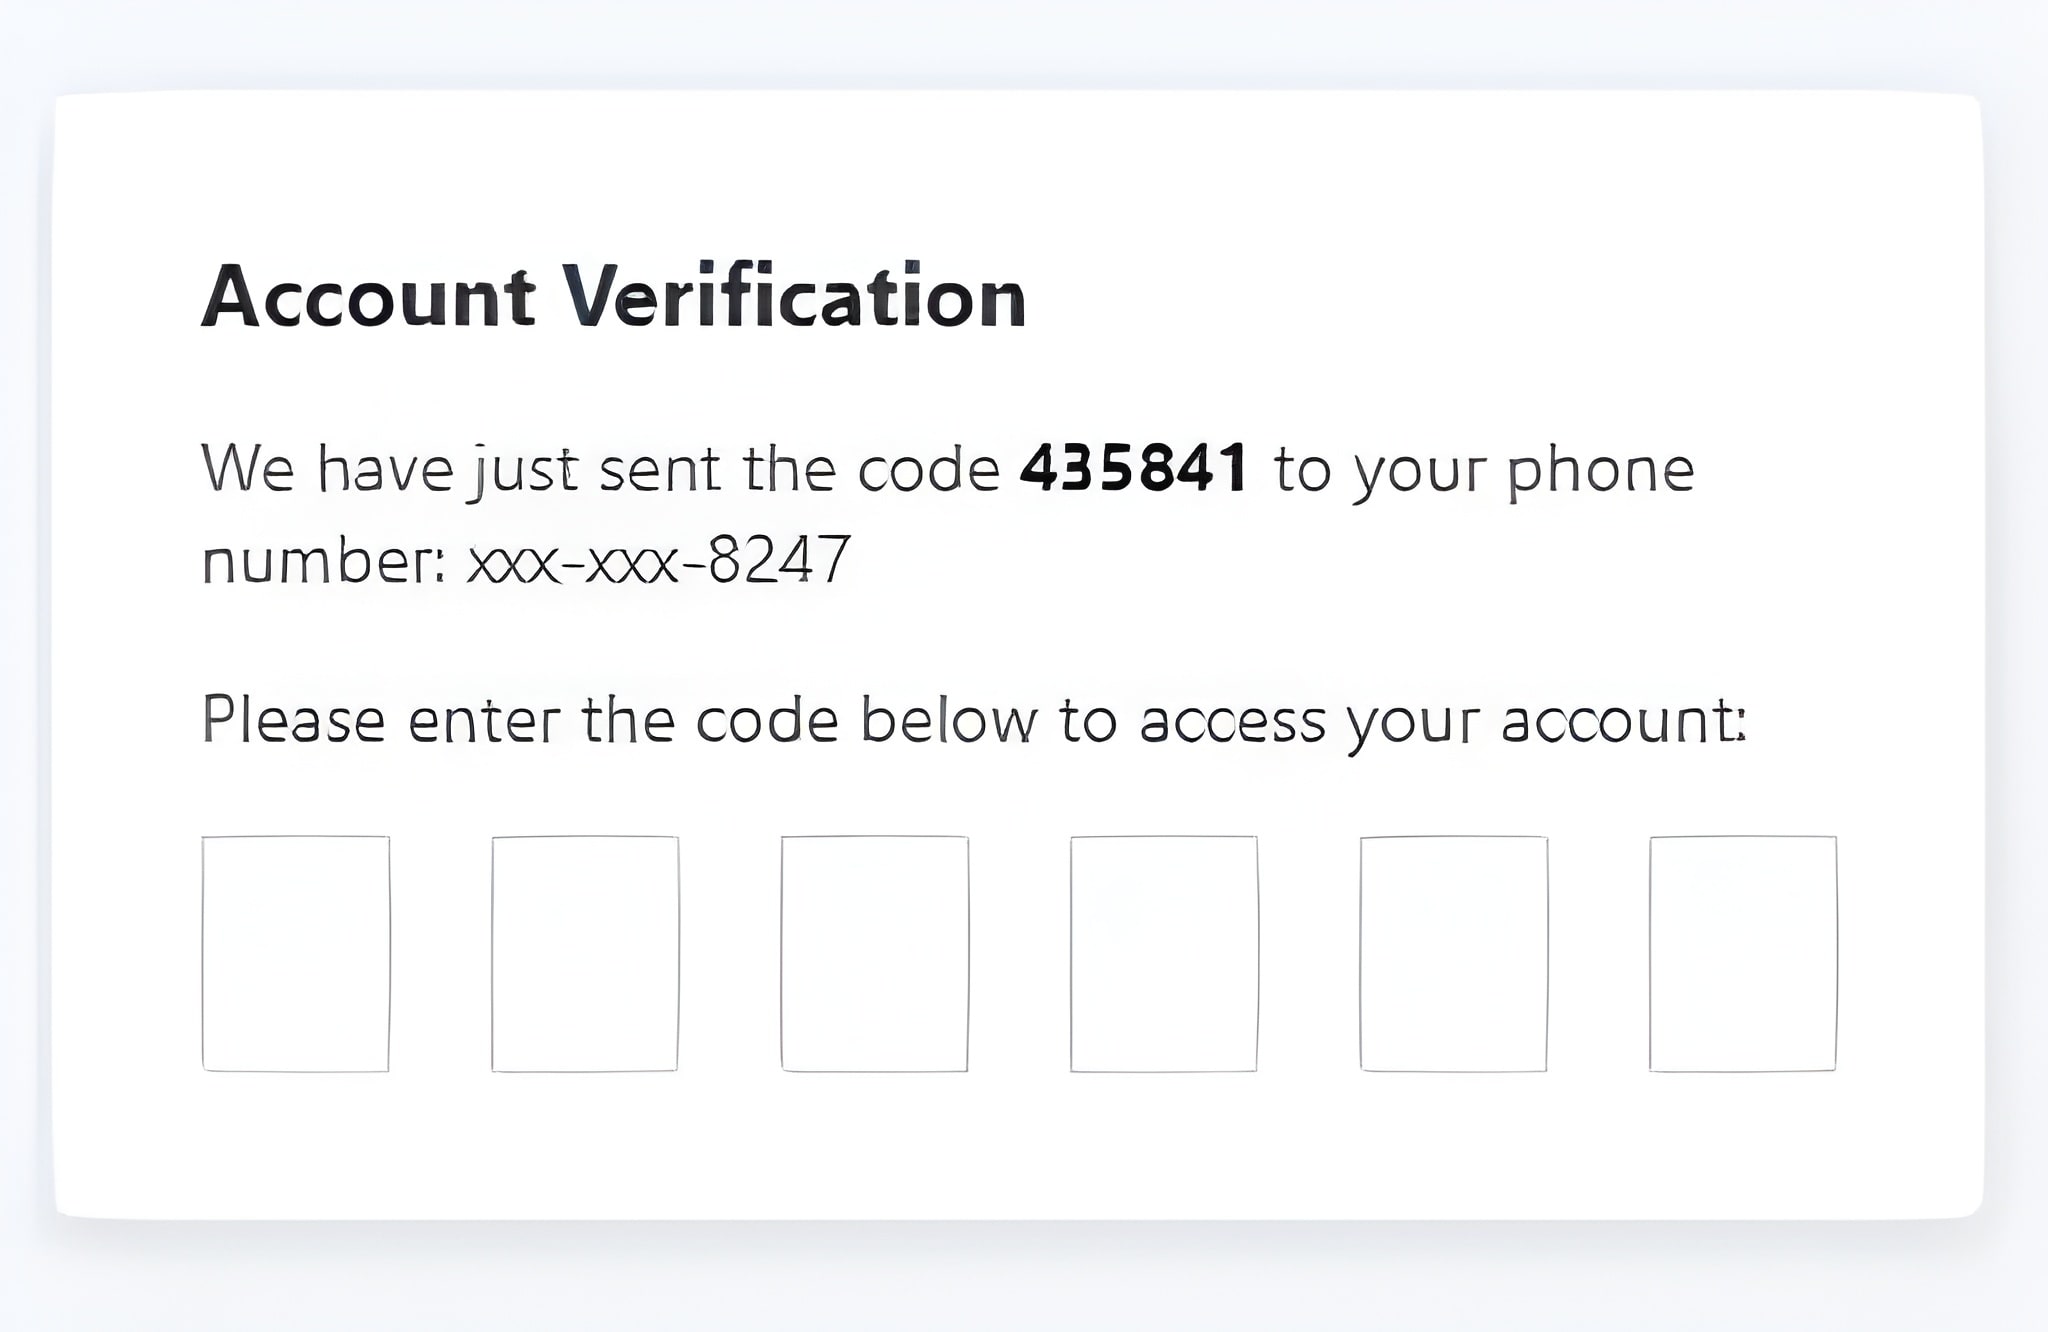This screenshot has width=2048, height=1332.
Task: Focus the third digit input box
Action: tap(875, 954)
